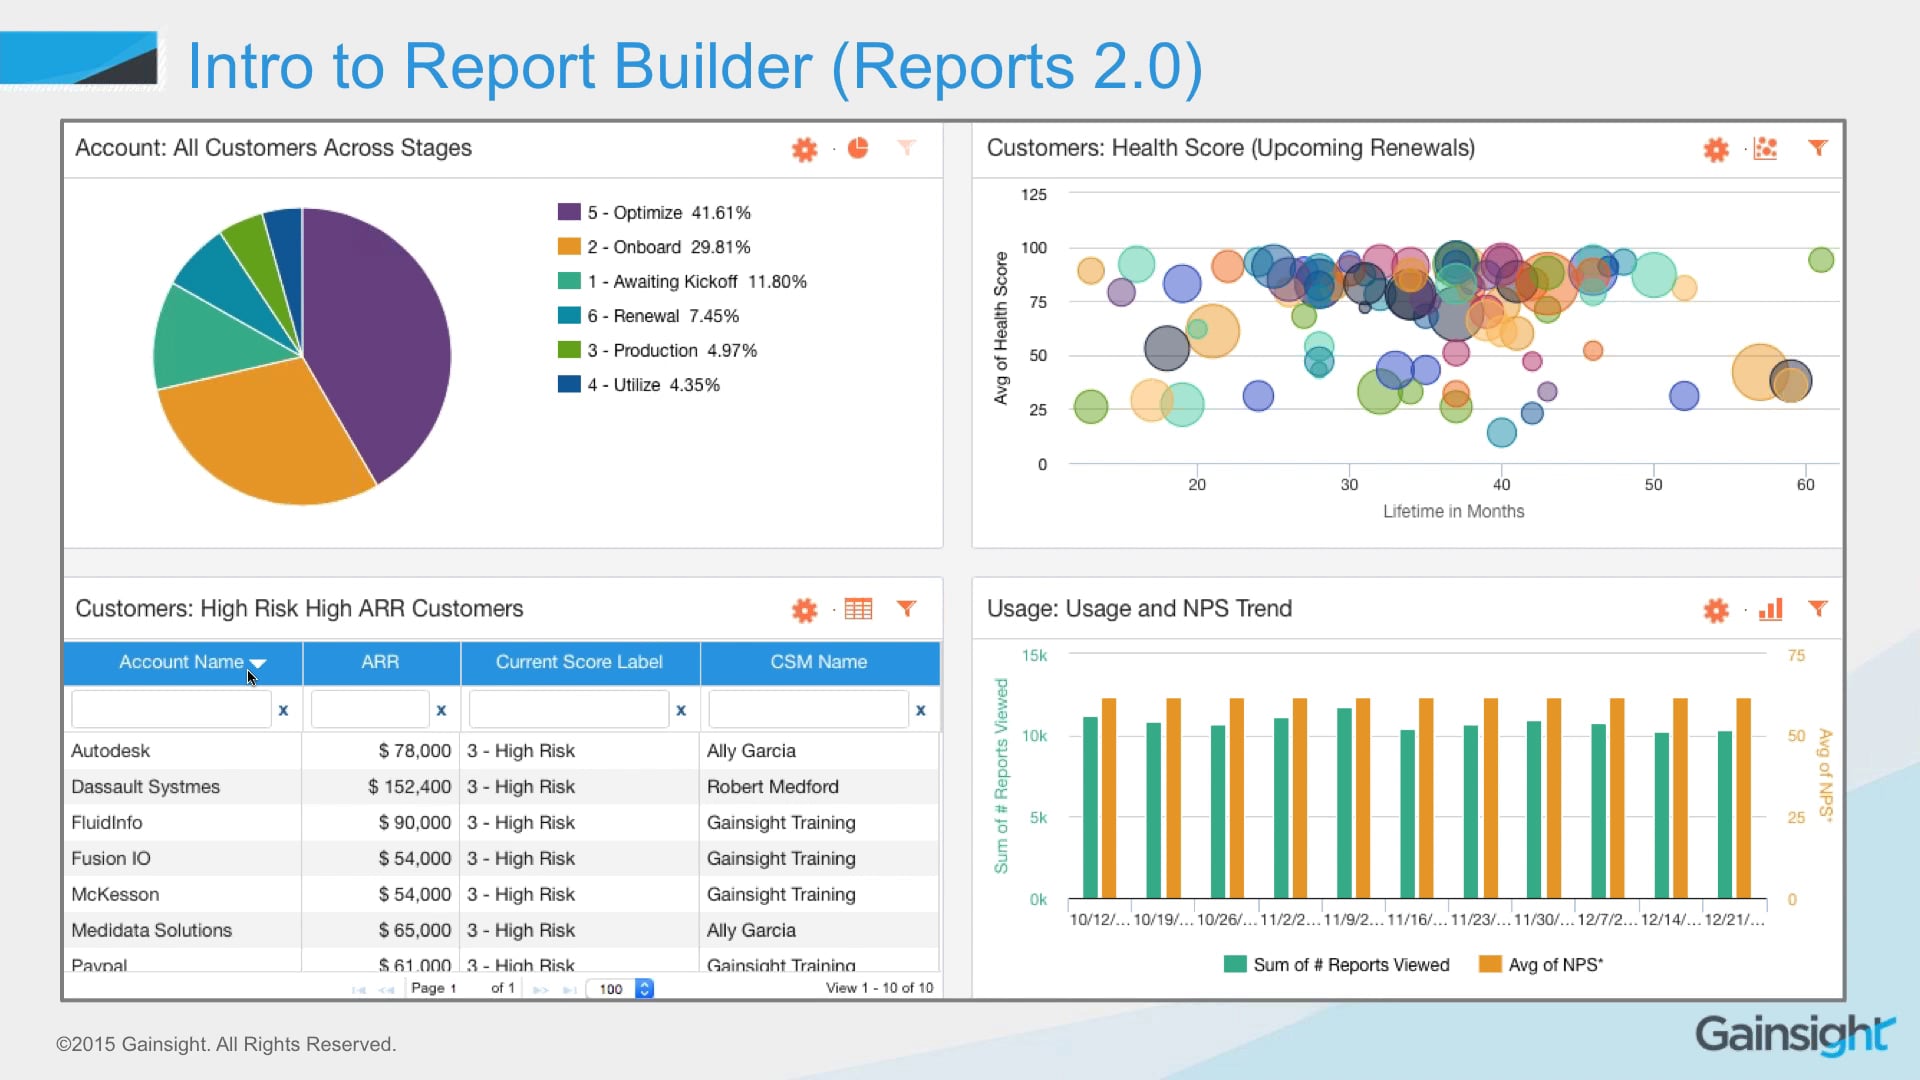Click CSM name Robert Medford

(x=773, y=787)
